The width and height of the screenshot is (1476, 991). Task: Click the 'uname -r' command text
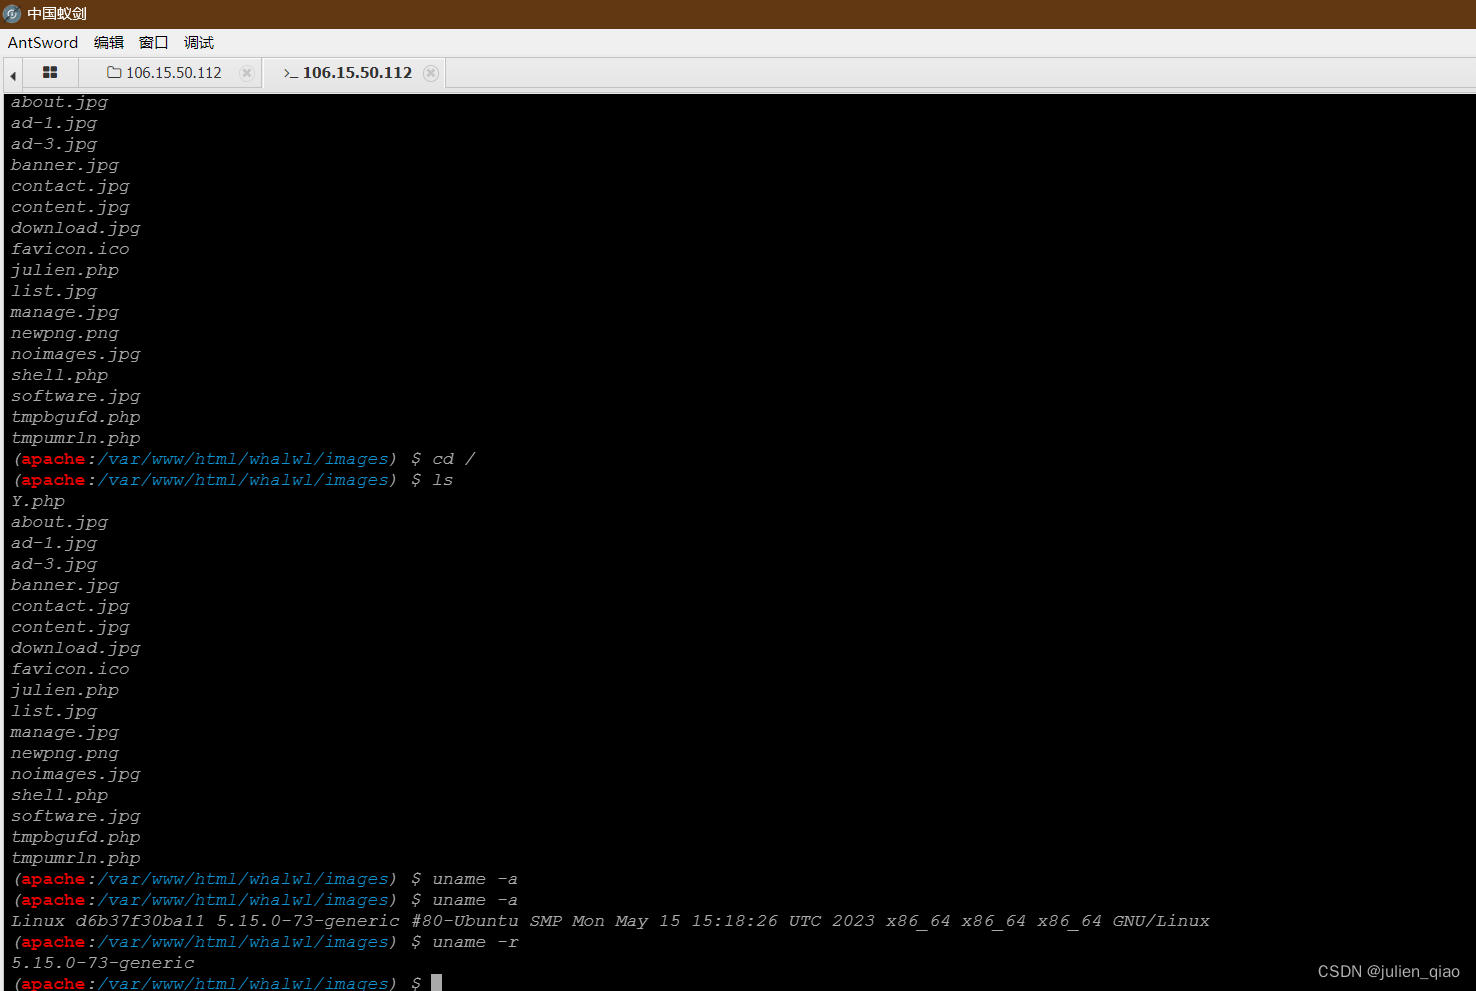coord(475,942)
